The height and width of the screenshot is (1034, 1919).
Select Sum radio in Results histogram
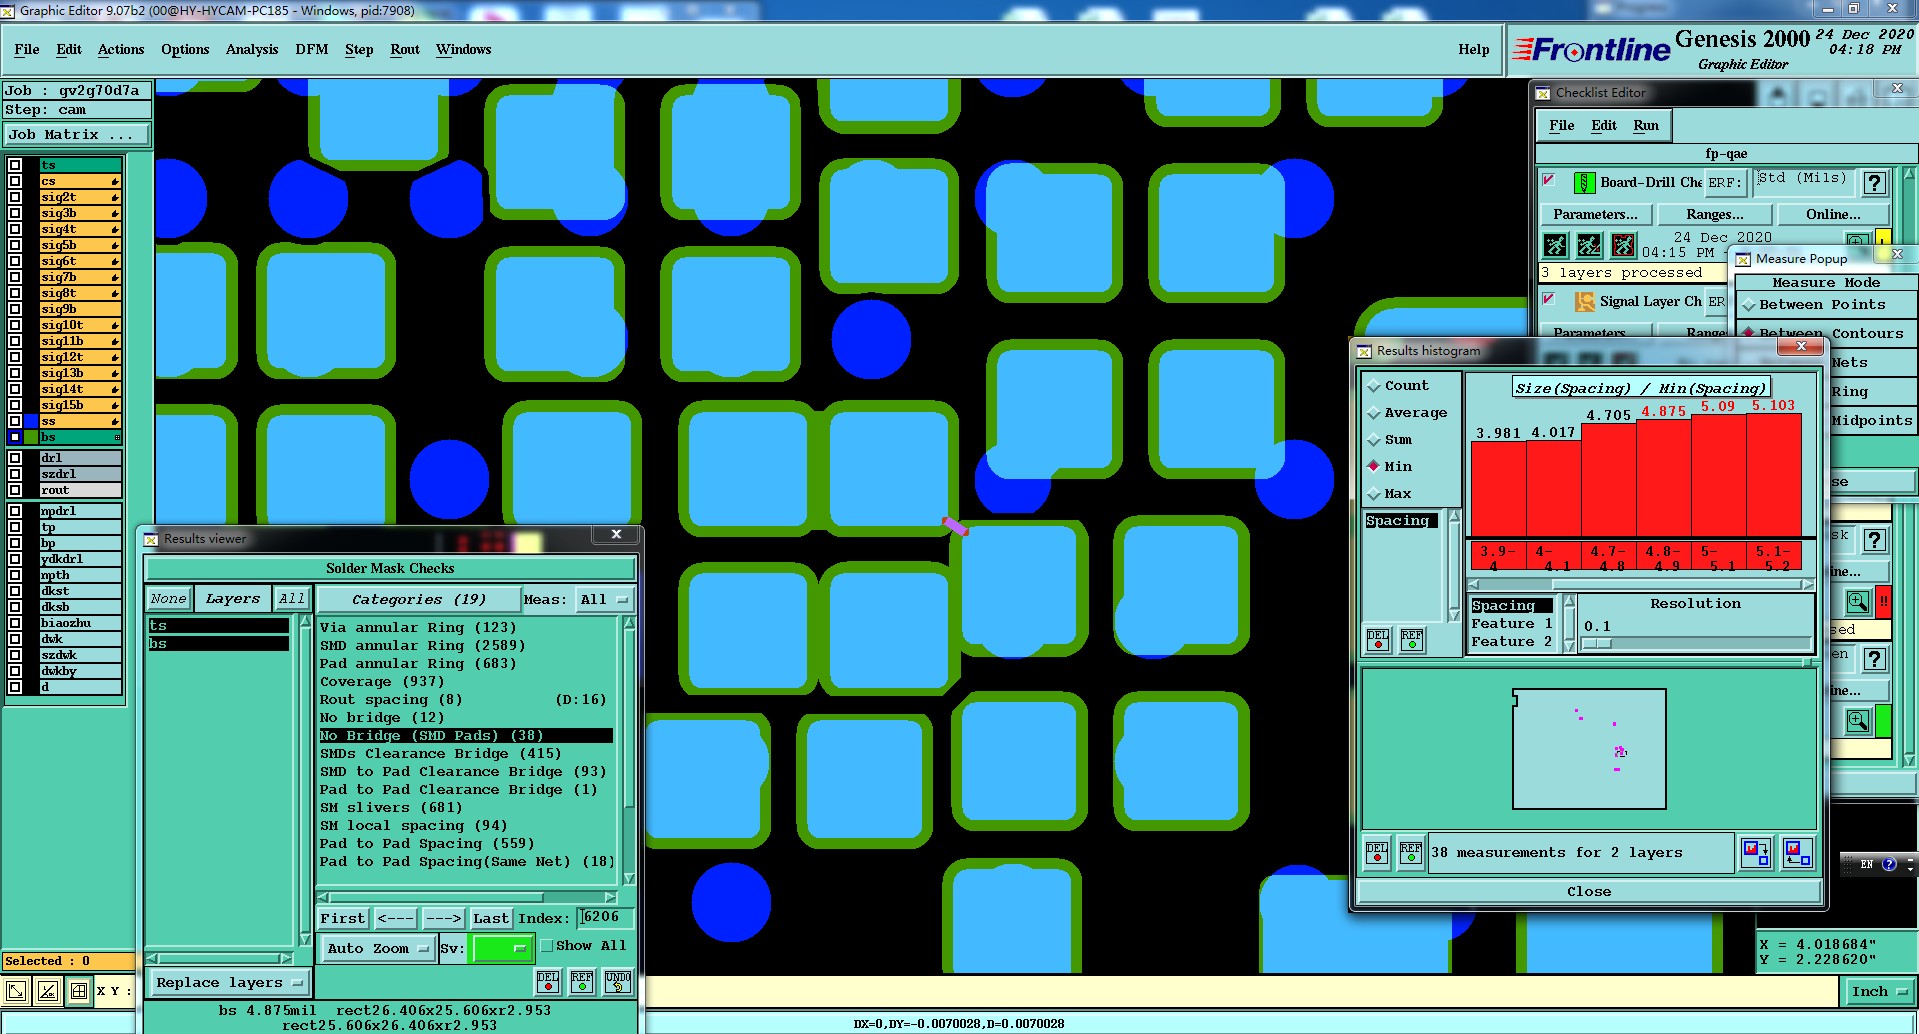pyautogui.click(x=1375, y=440)
